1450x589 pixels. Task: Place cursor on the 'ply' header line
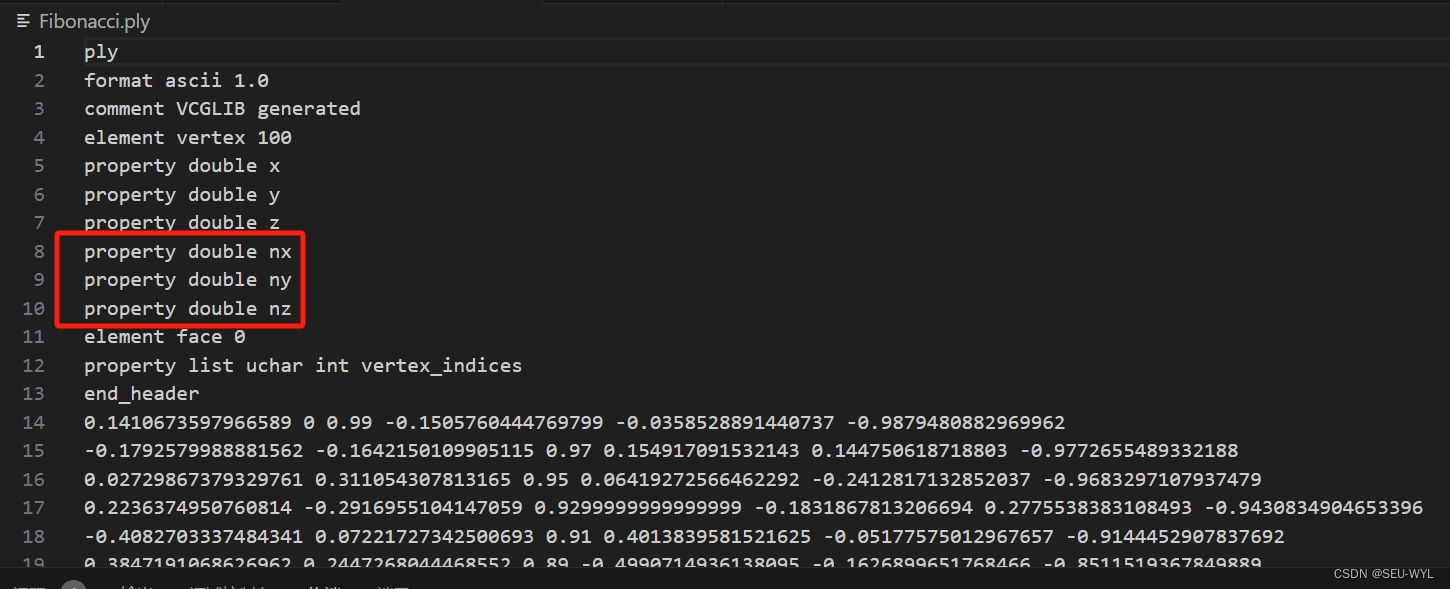coord(100,51)
